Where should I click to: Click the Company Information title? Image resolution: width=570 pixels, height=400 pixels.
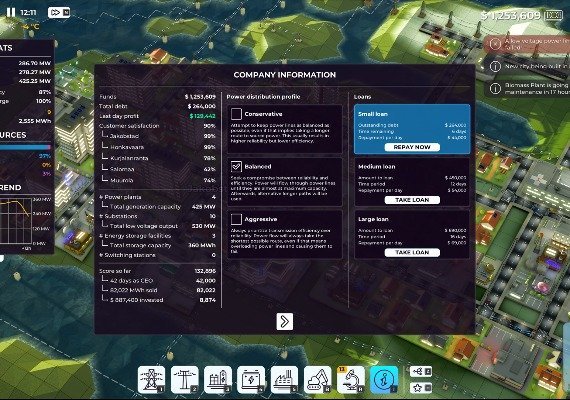pos(285,75)
